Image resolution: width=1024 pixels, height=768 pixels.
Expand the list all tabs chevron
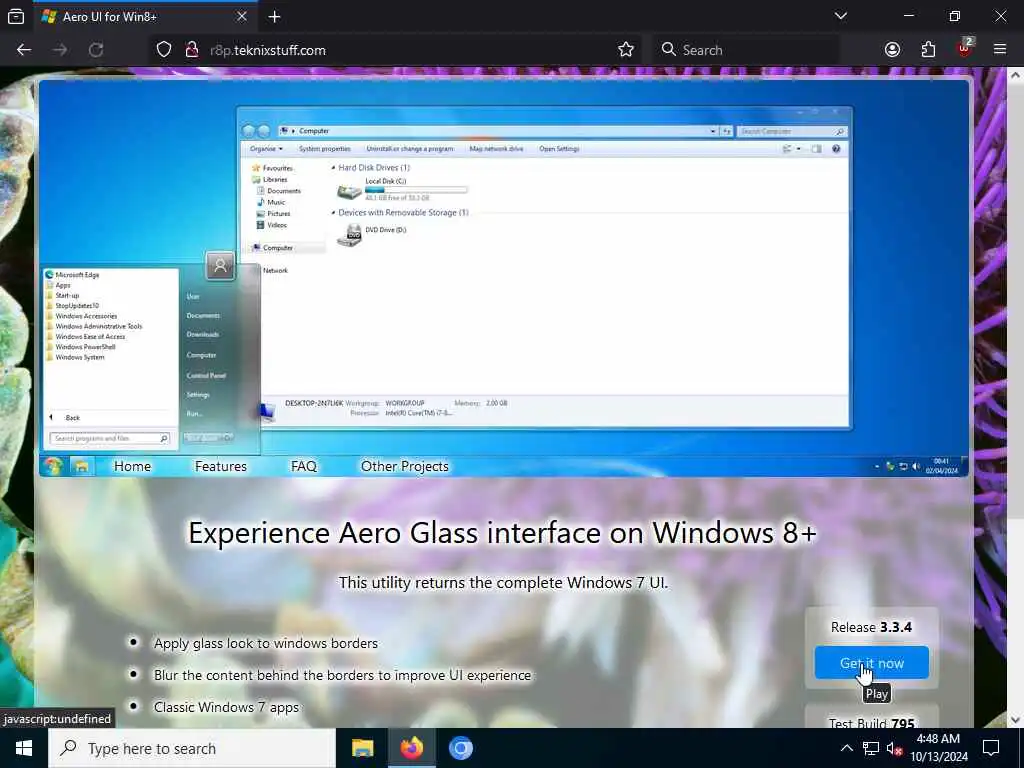pos(840,16)
